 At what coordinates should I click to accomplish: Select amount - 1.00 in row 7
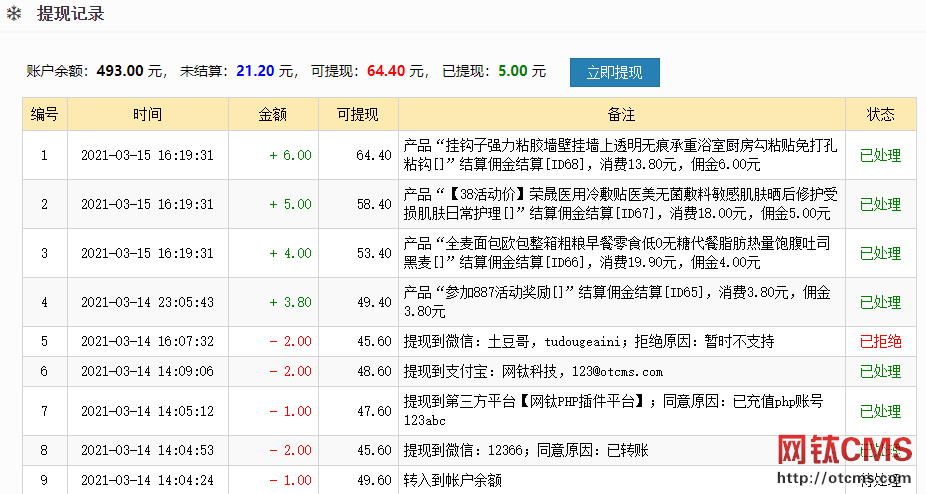pyautogui.click(x=290, y=411)
